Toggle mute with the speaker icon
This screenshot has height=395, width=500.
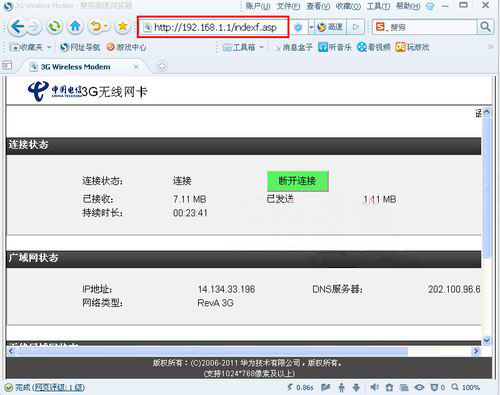click(x=374, y=387)
